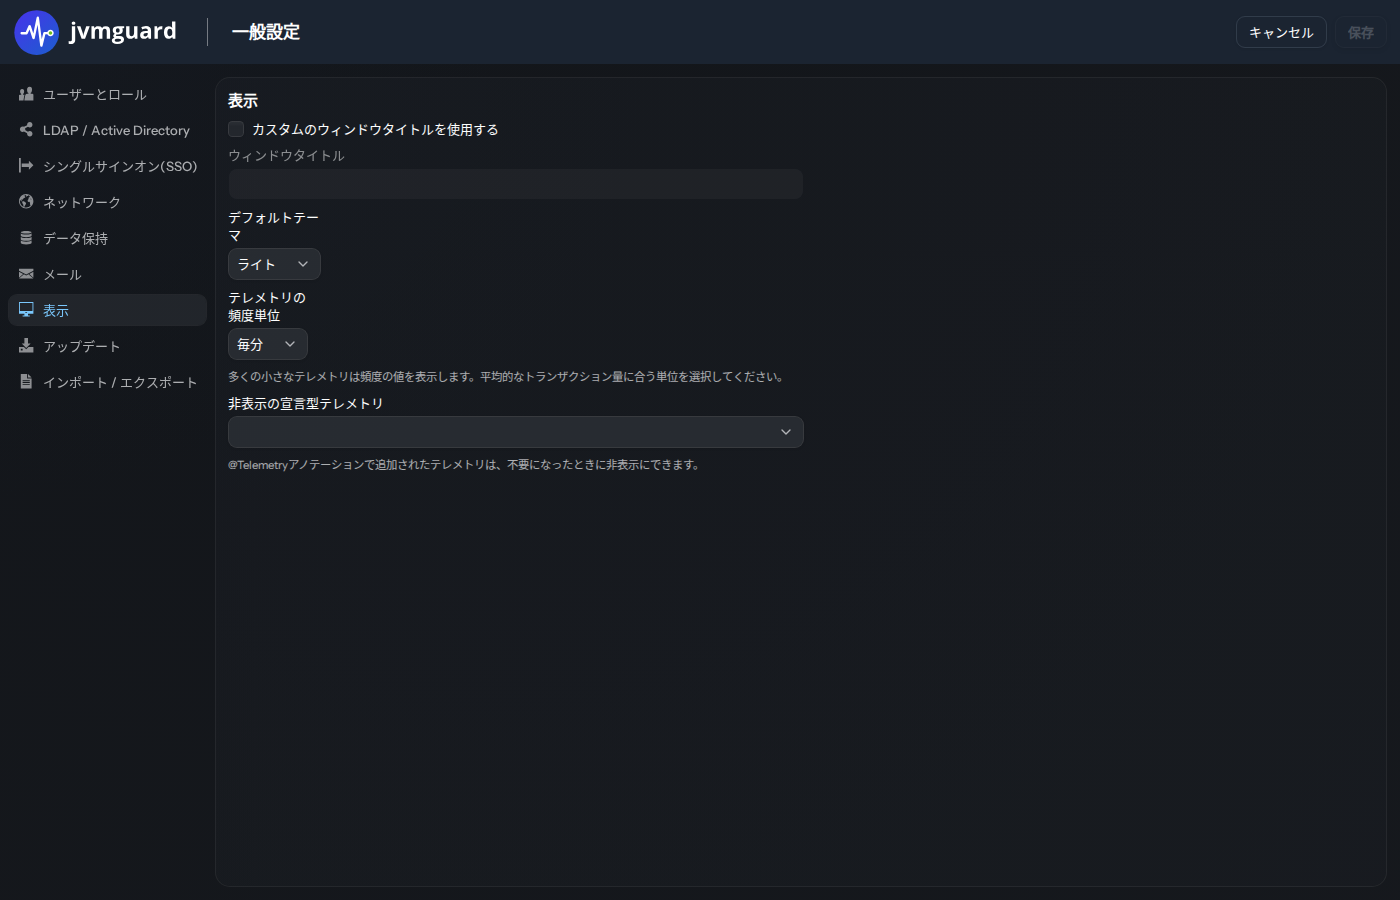Click the update download icon
The width and height of the screenshot is (1400, 900).
pos(26,346)
